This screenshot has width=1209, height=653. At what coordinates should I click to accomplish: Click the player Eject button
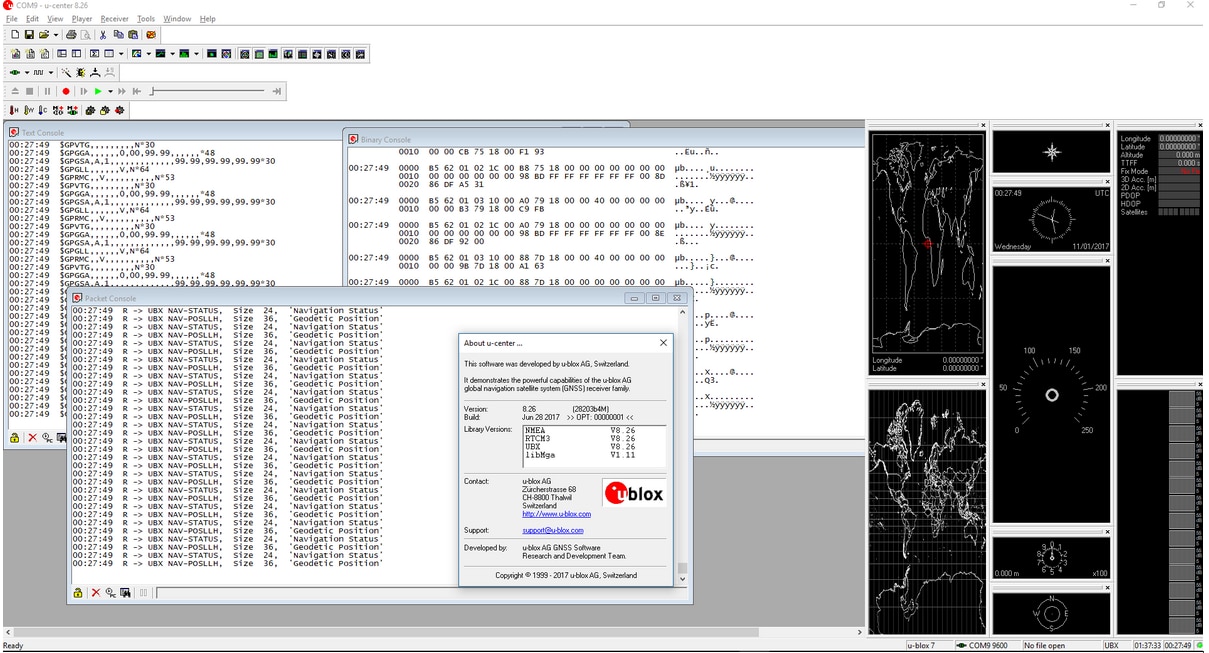point(15,91)
